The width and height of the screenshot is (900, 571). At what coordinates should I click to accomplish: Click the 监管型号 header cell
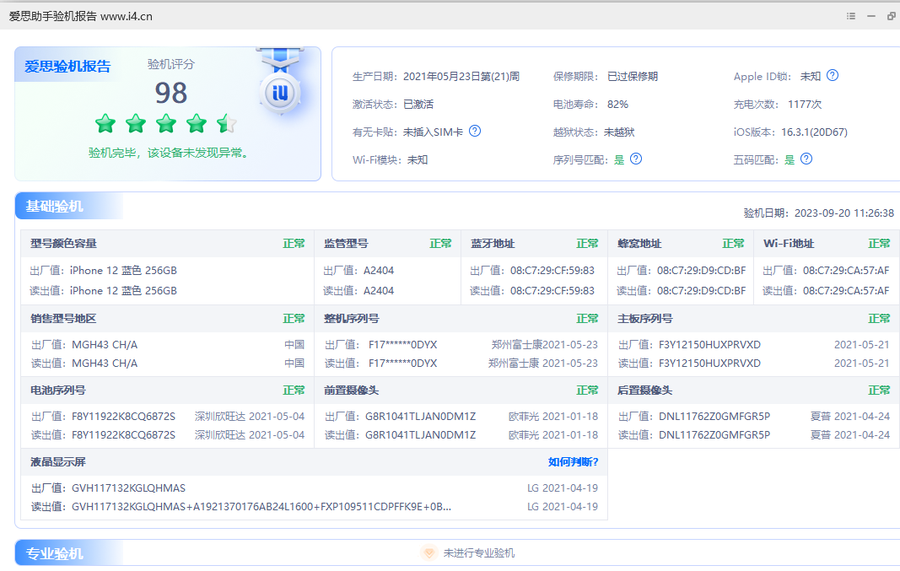[387, 243]
